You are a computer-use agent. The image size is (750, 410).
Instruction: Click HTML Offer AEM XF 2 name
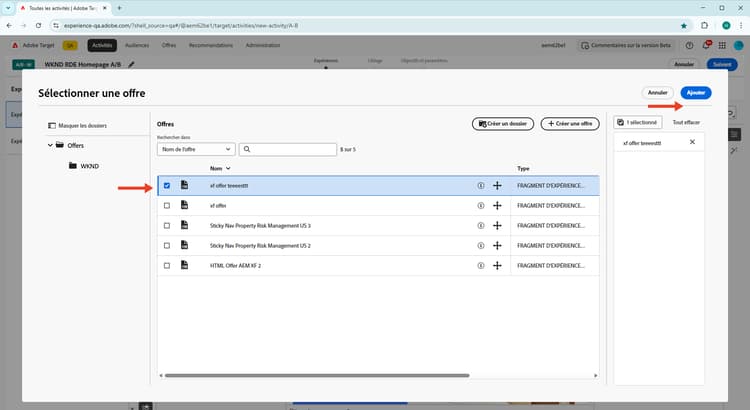[x=235, y=266]
